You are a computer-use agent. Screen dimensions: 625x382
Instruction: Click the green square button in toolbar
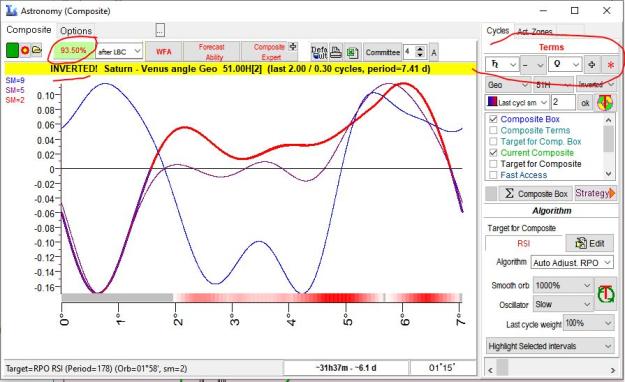(12, 51)
